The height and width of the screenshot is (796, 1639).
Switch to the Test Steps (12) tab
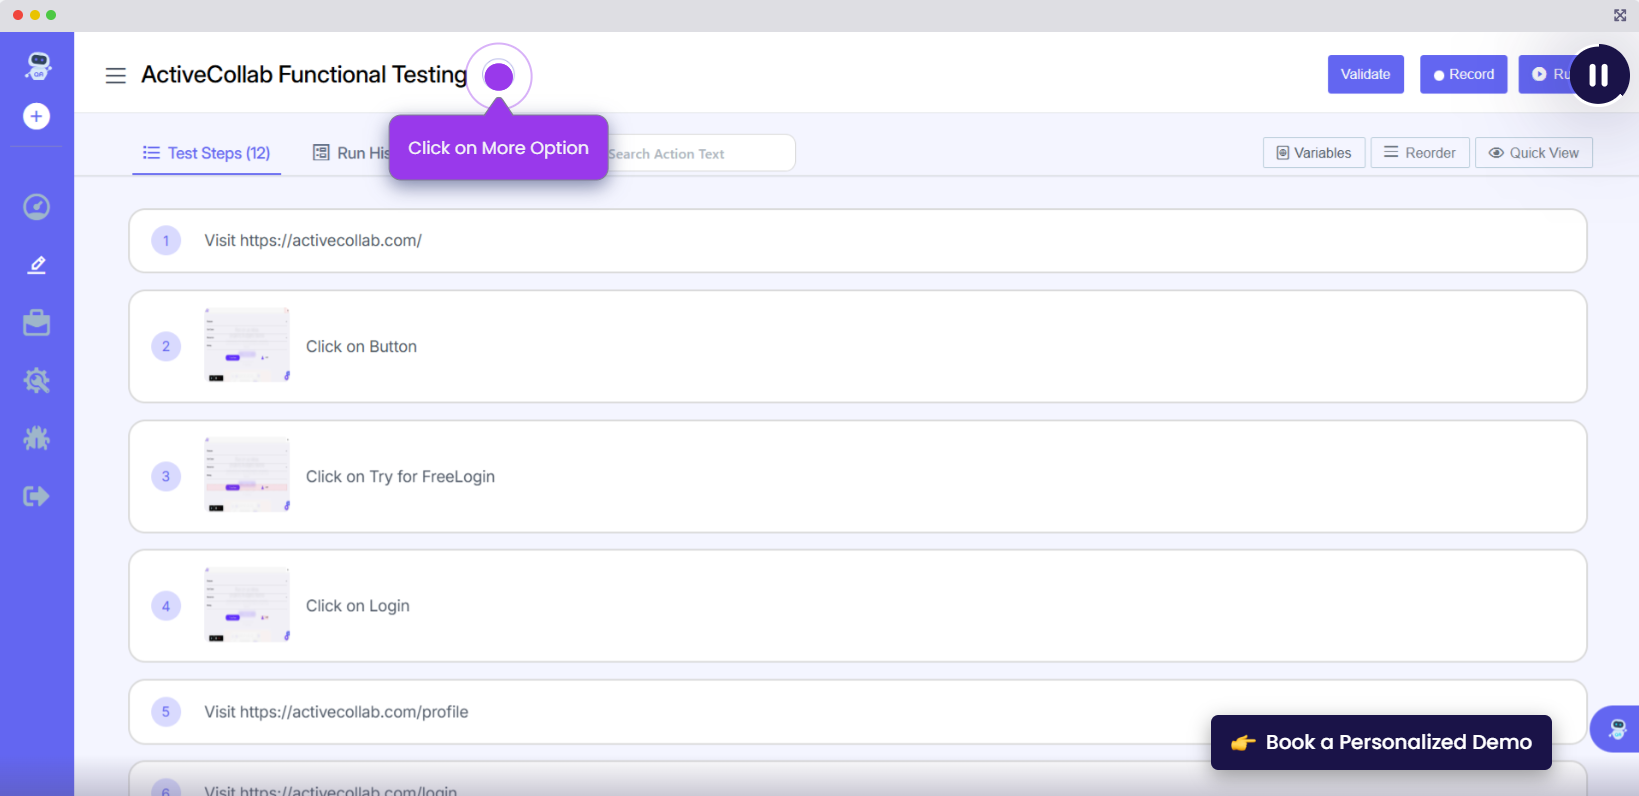(207, 153)
